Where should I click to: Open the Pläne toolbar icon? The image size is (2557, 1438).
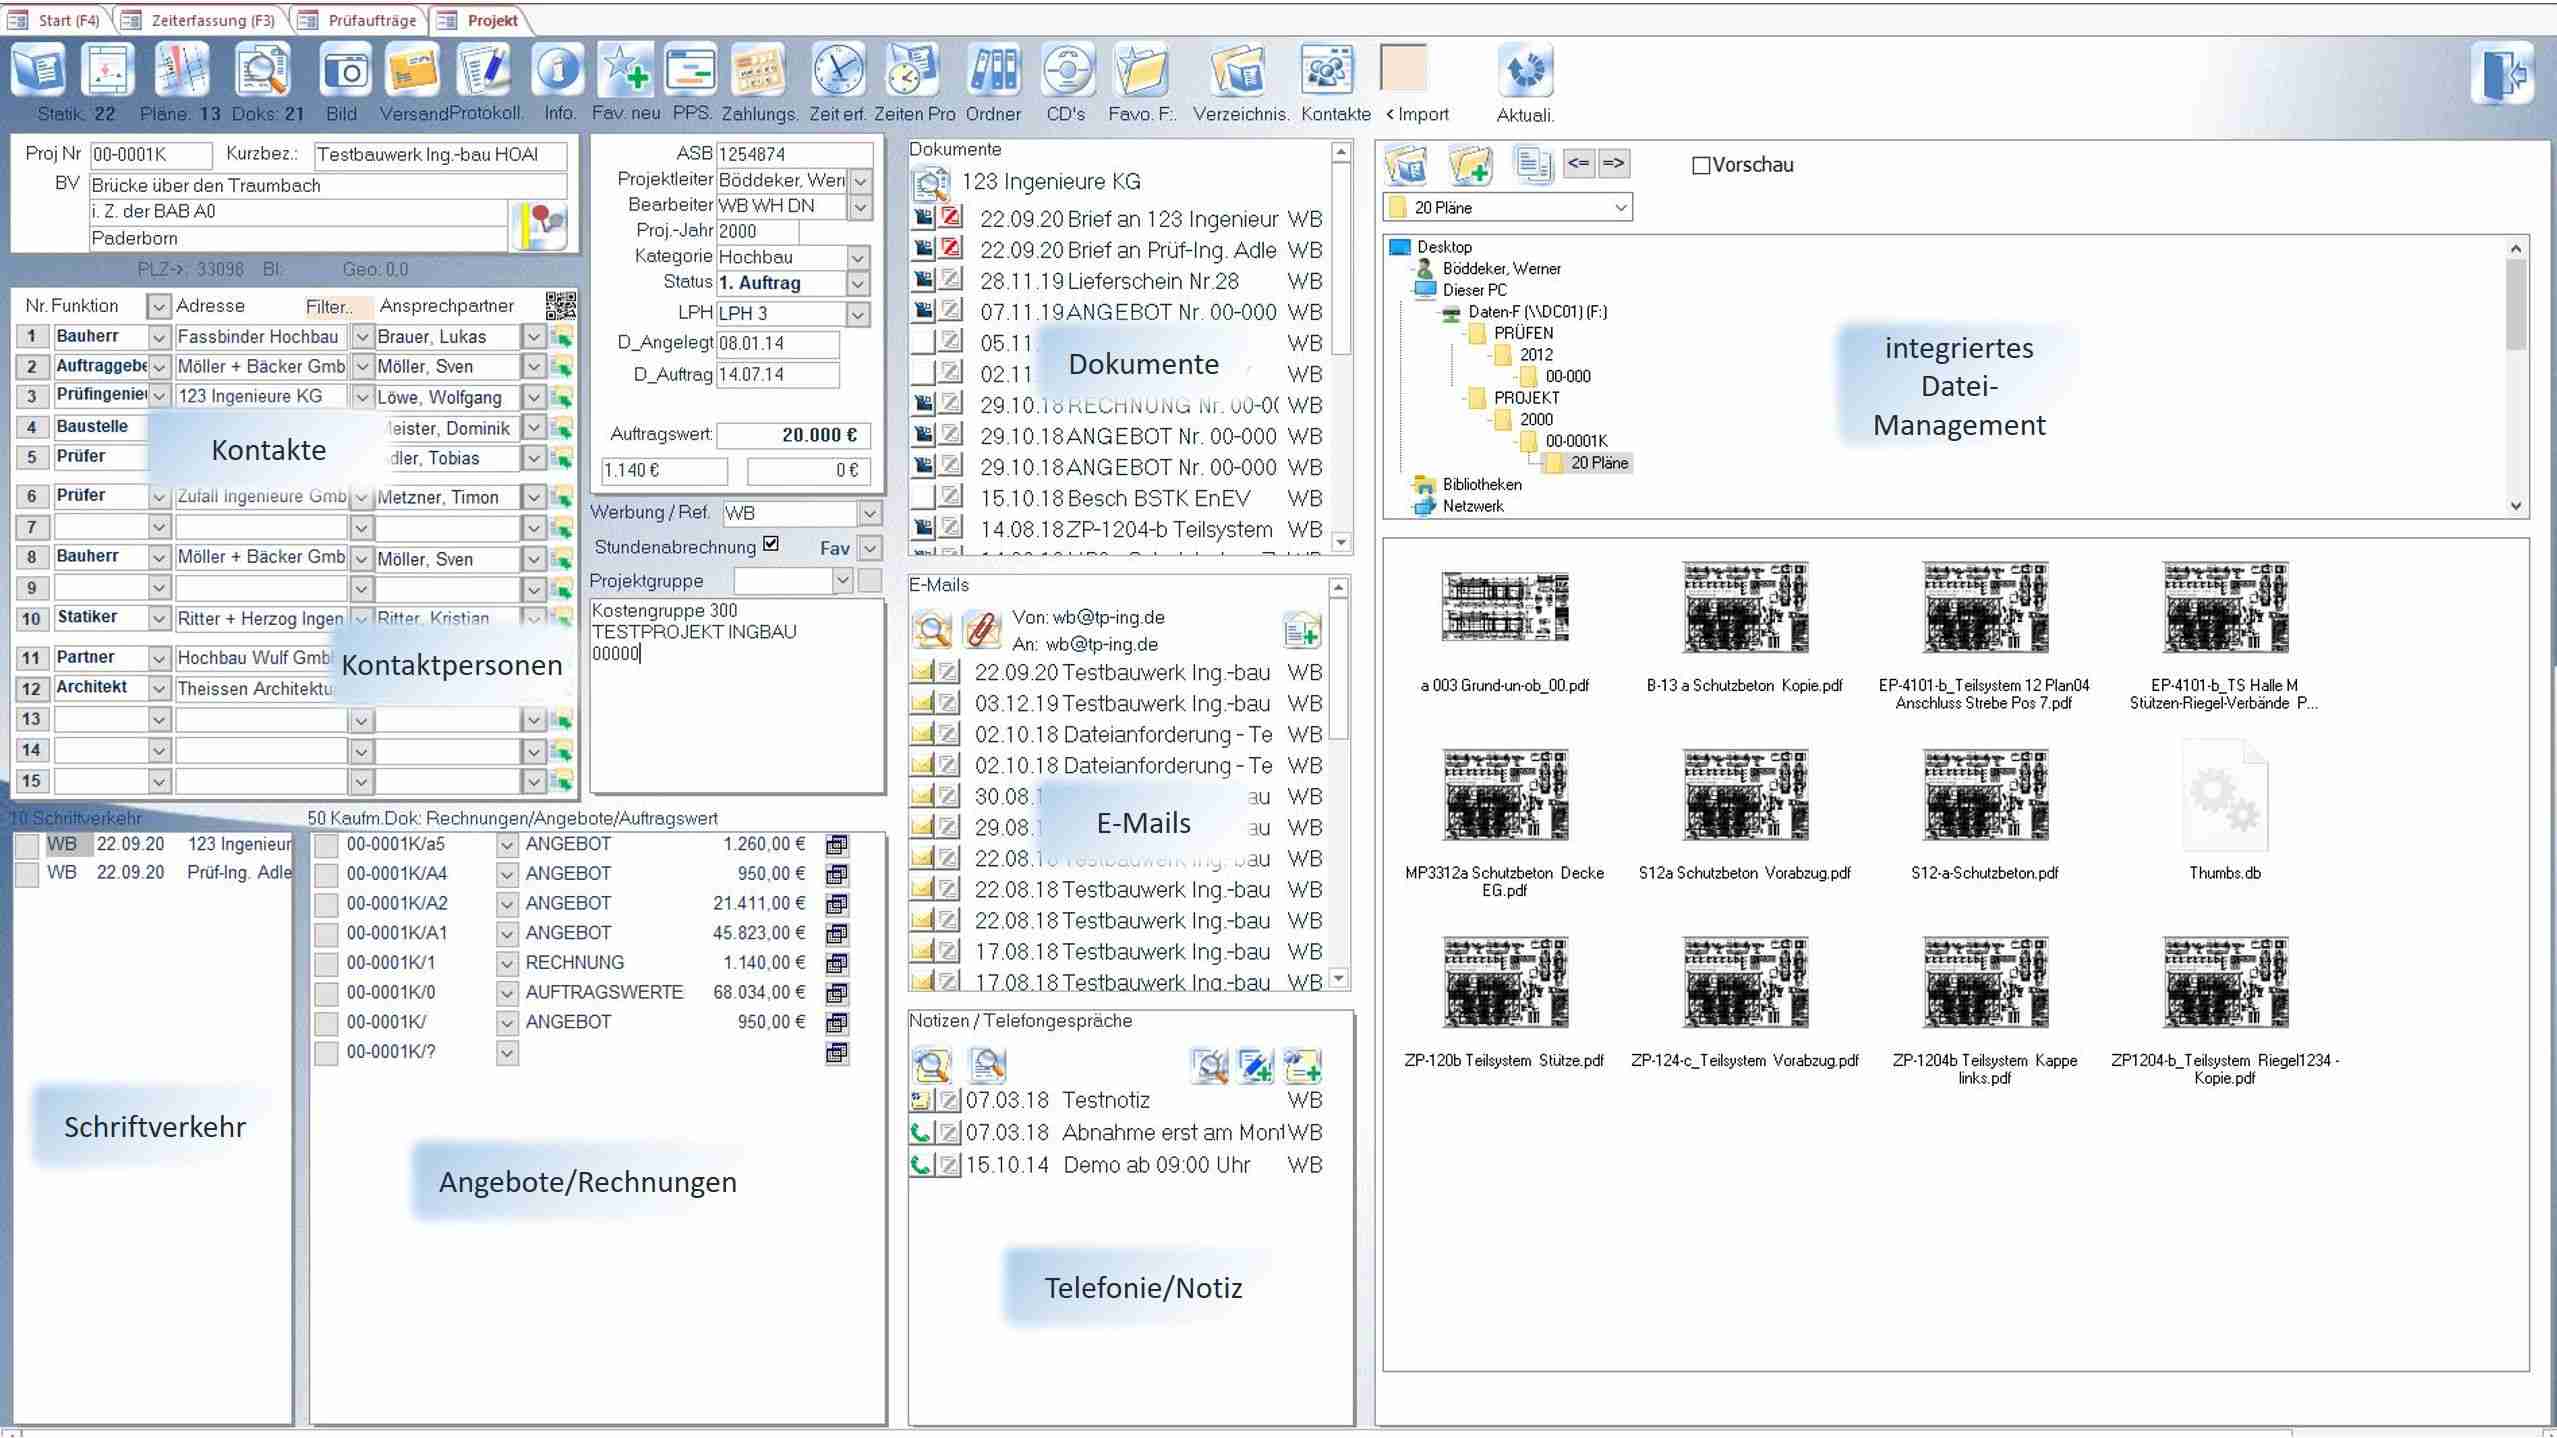coord(183,72)
